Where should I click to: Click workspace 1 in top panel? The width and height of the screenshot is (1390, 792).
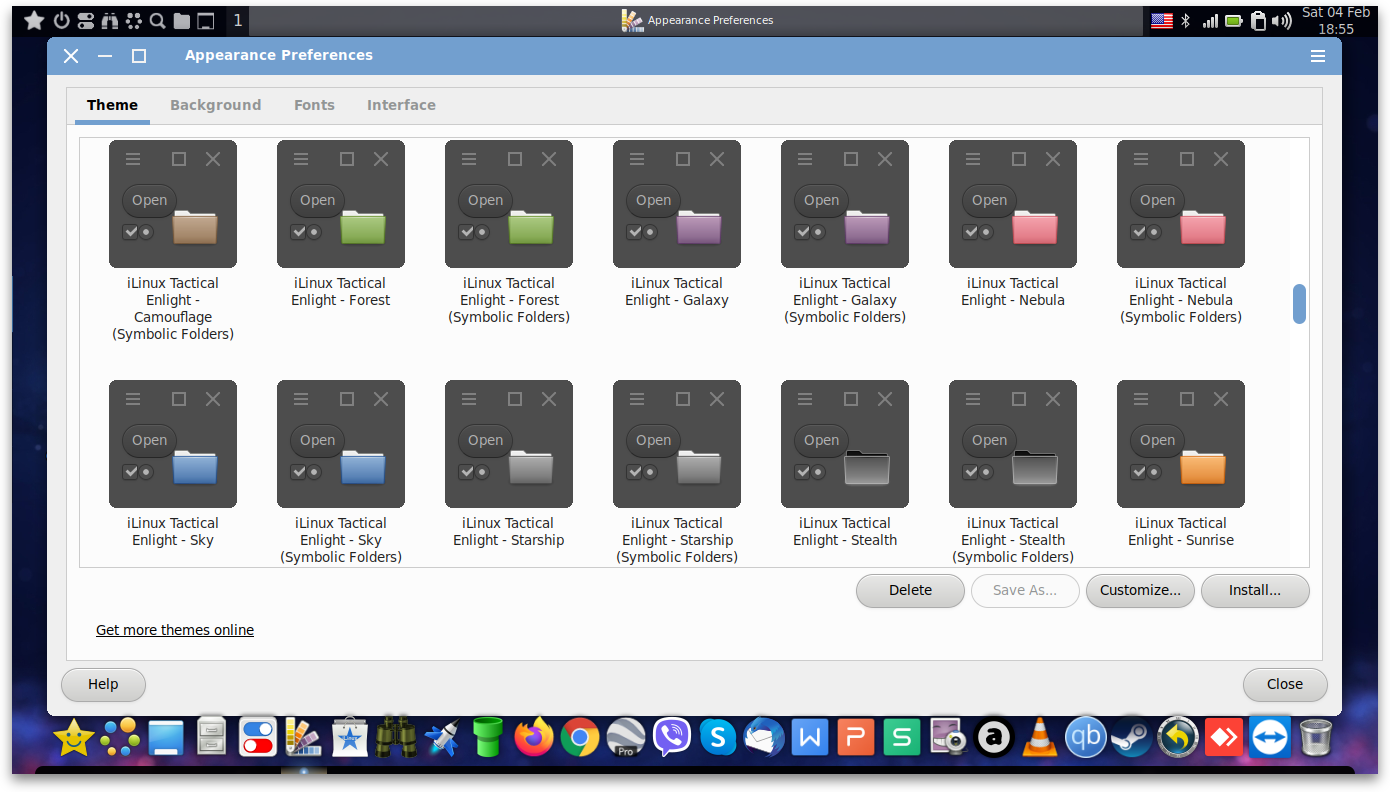pos(237,20)
